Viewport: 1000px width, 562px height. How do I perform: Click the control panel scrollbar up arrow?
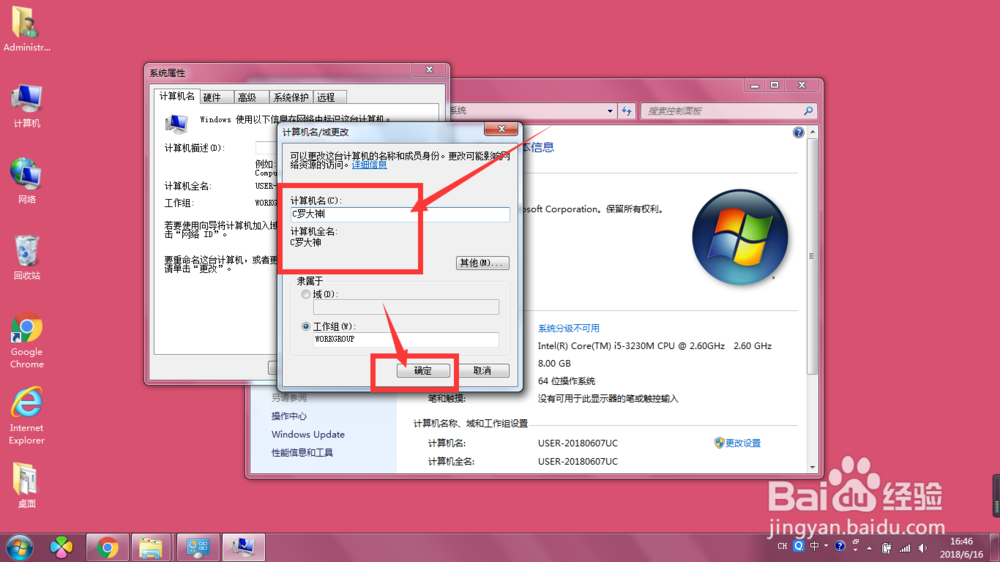coord(812,132)
